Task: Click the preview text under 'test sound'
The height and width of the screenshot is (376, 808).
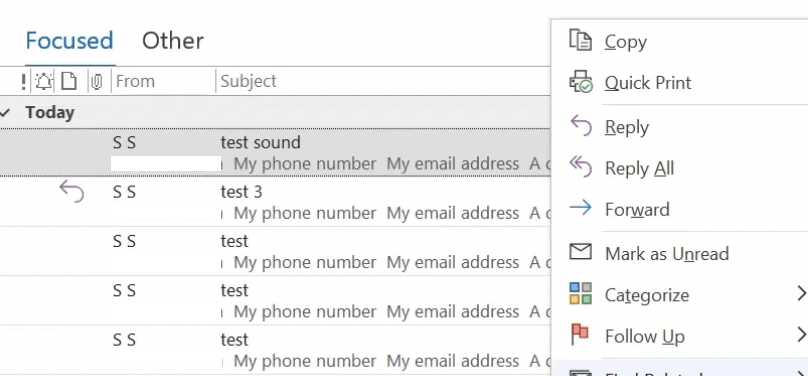Action: tap(386, 164)
